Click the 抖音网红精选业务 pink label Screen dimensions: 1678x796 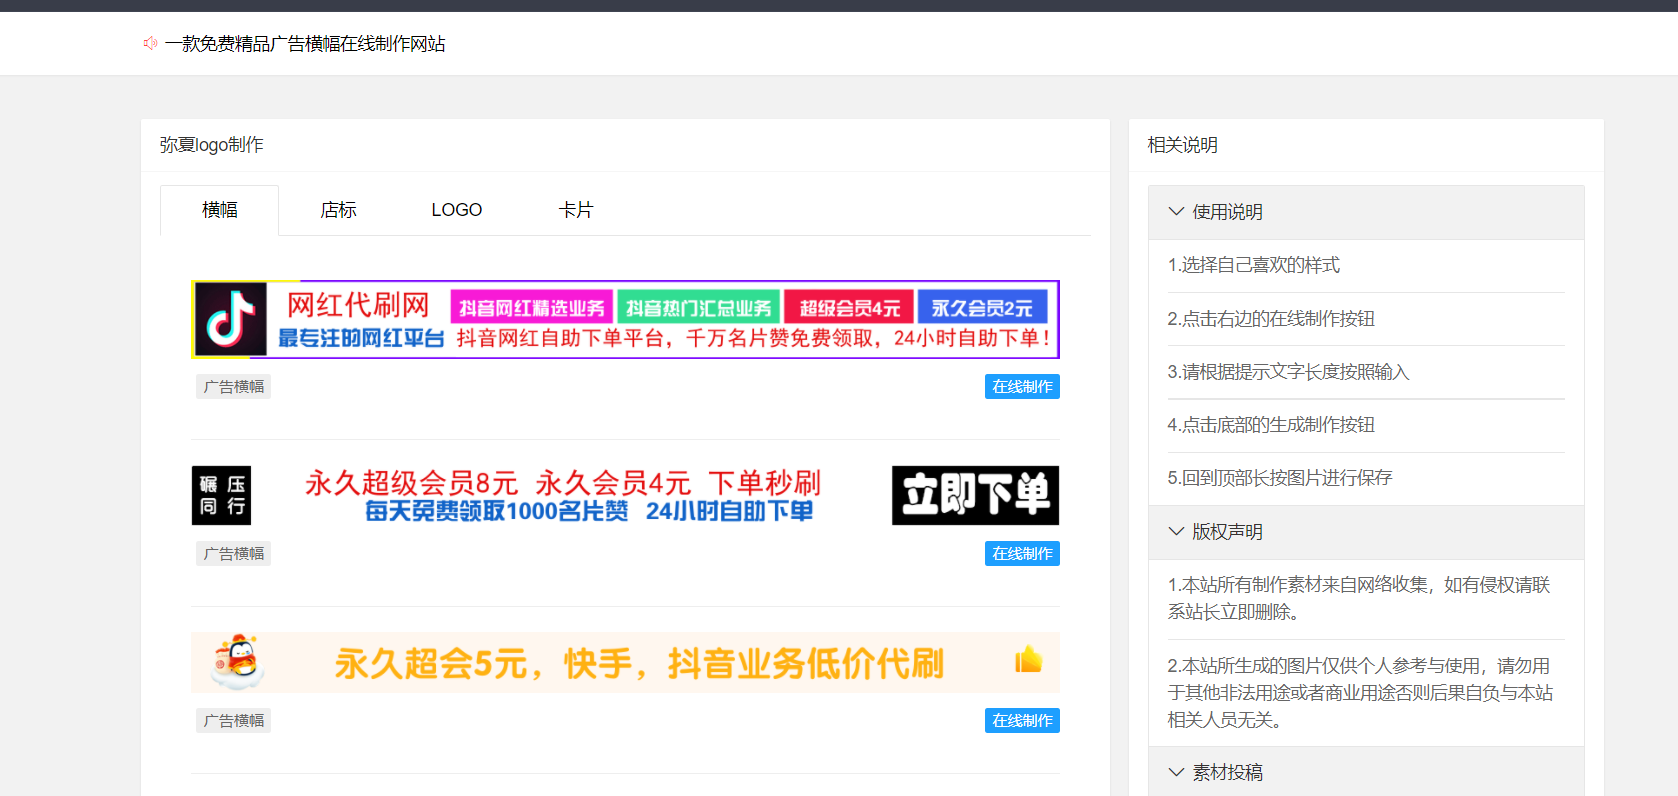(x=532, y=308)
